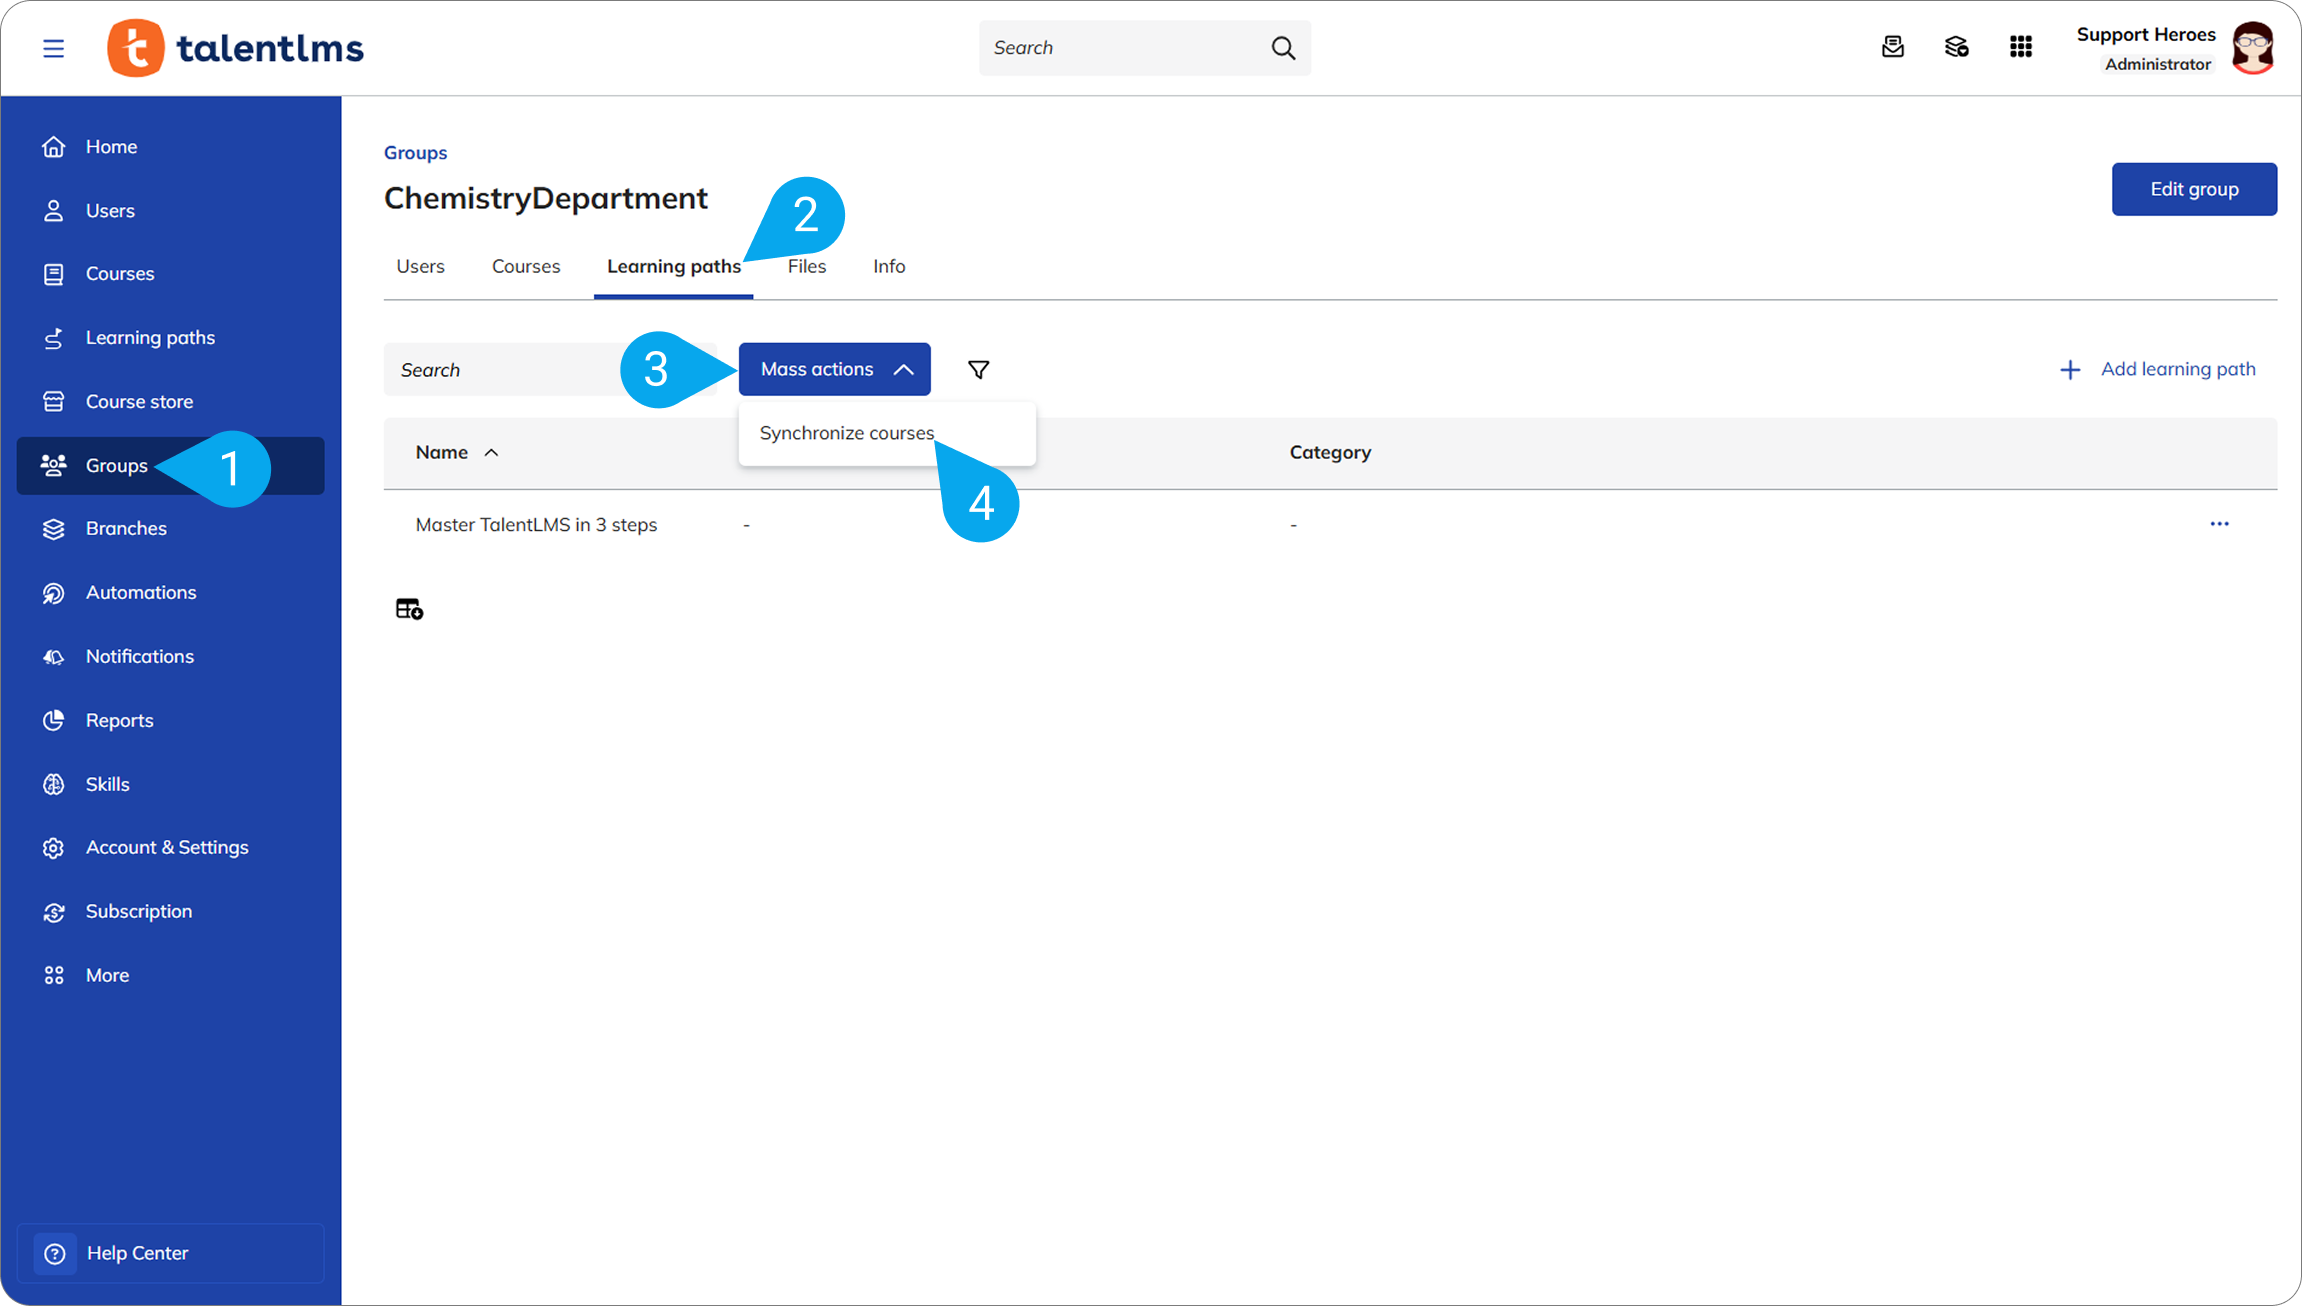The width and height of the screenshot is (2302, 1306).
Task: Click the Category column header
Action: click(x=1330, y=453)
